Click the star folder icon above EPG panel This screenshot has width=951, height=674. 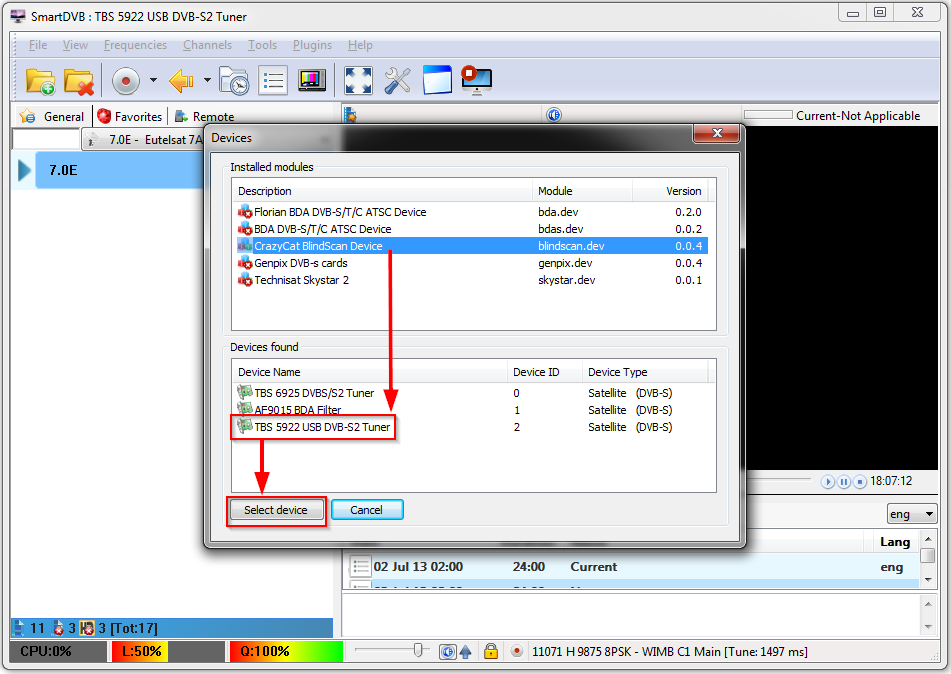(350, 115)
